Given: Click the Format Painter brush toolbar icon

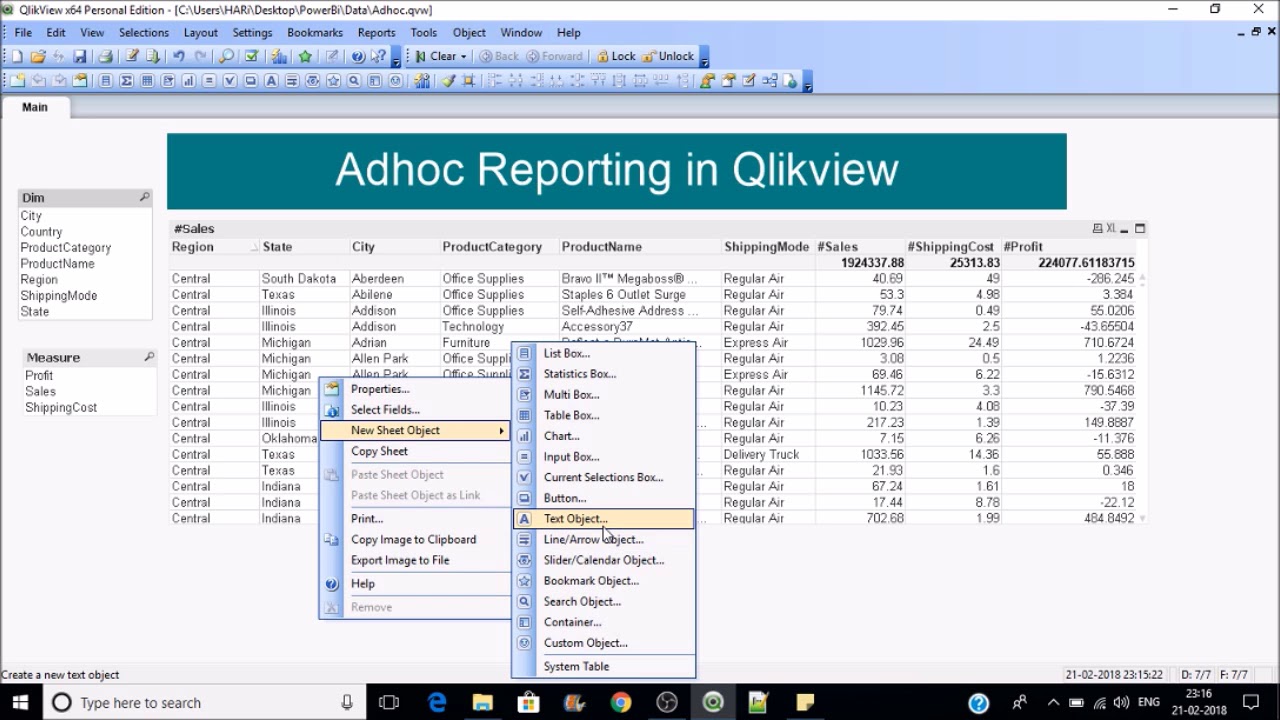Looking at the screenshot, I should click(449, 81).
